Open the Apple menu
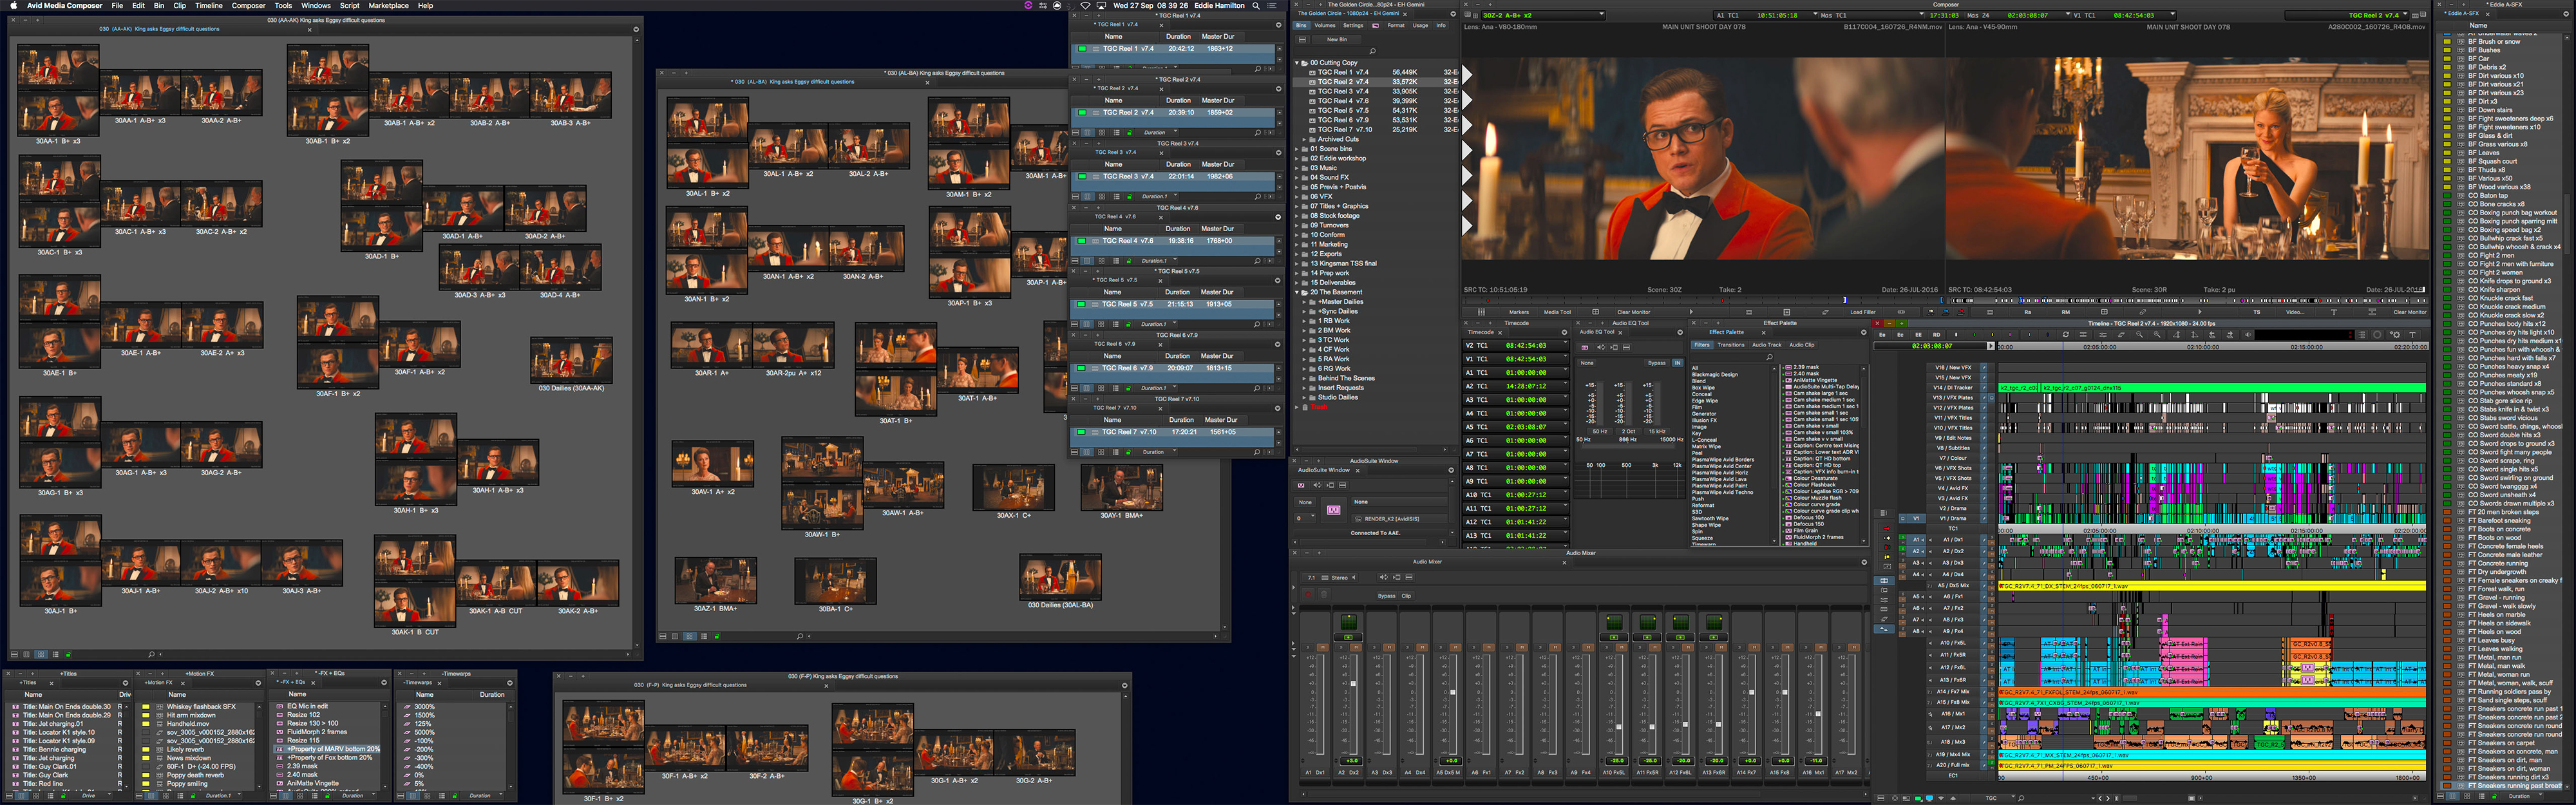The width and height of the screenshot is (2576, 805). tap(13, 5)
